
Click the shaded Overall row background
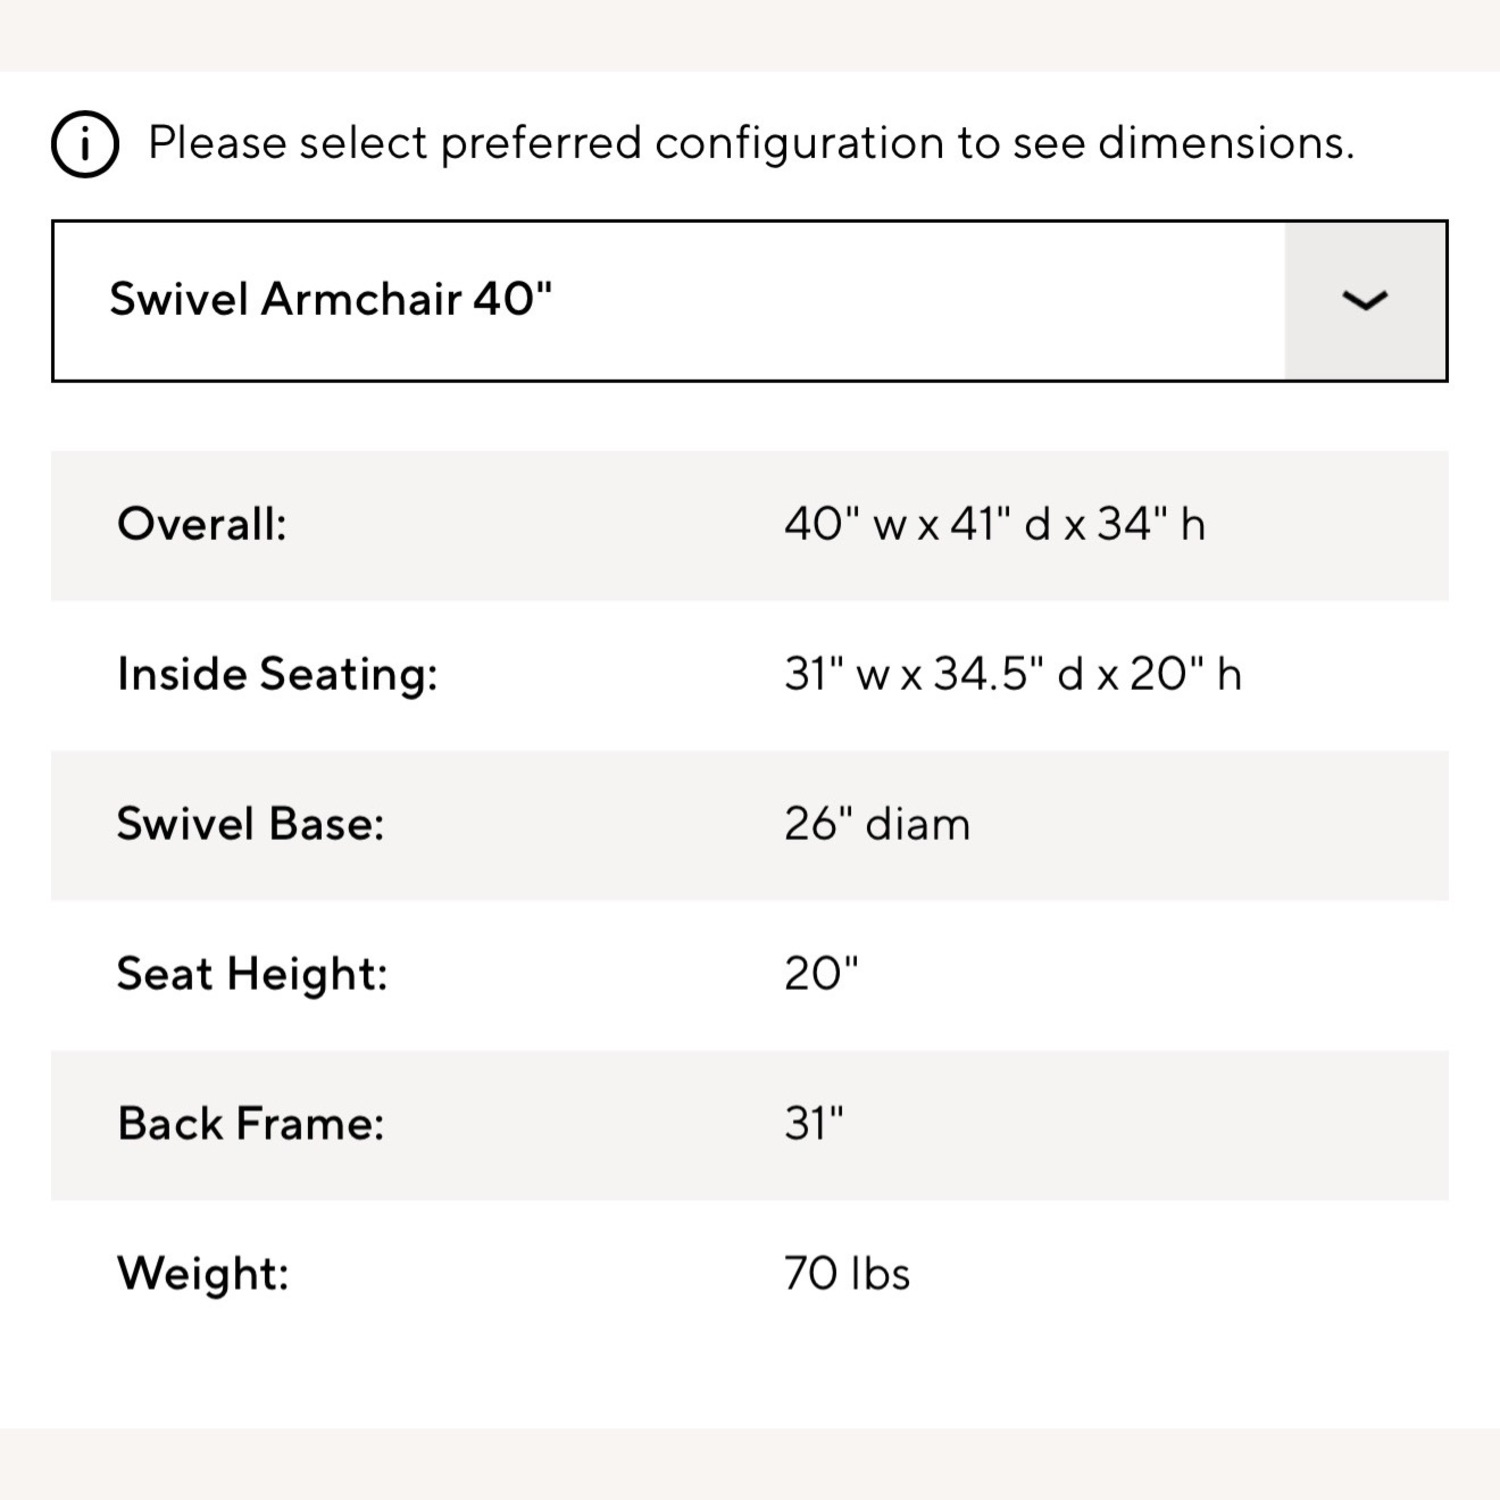750,526
